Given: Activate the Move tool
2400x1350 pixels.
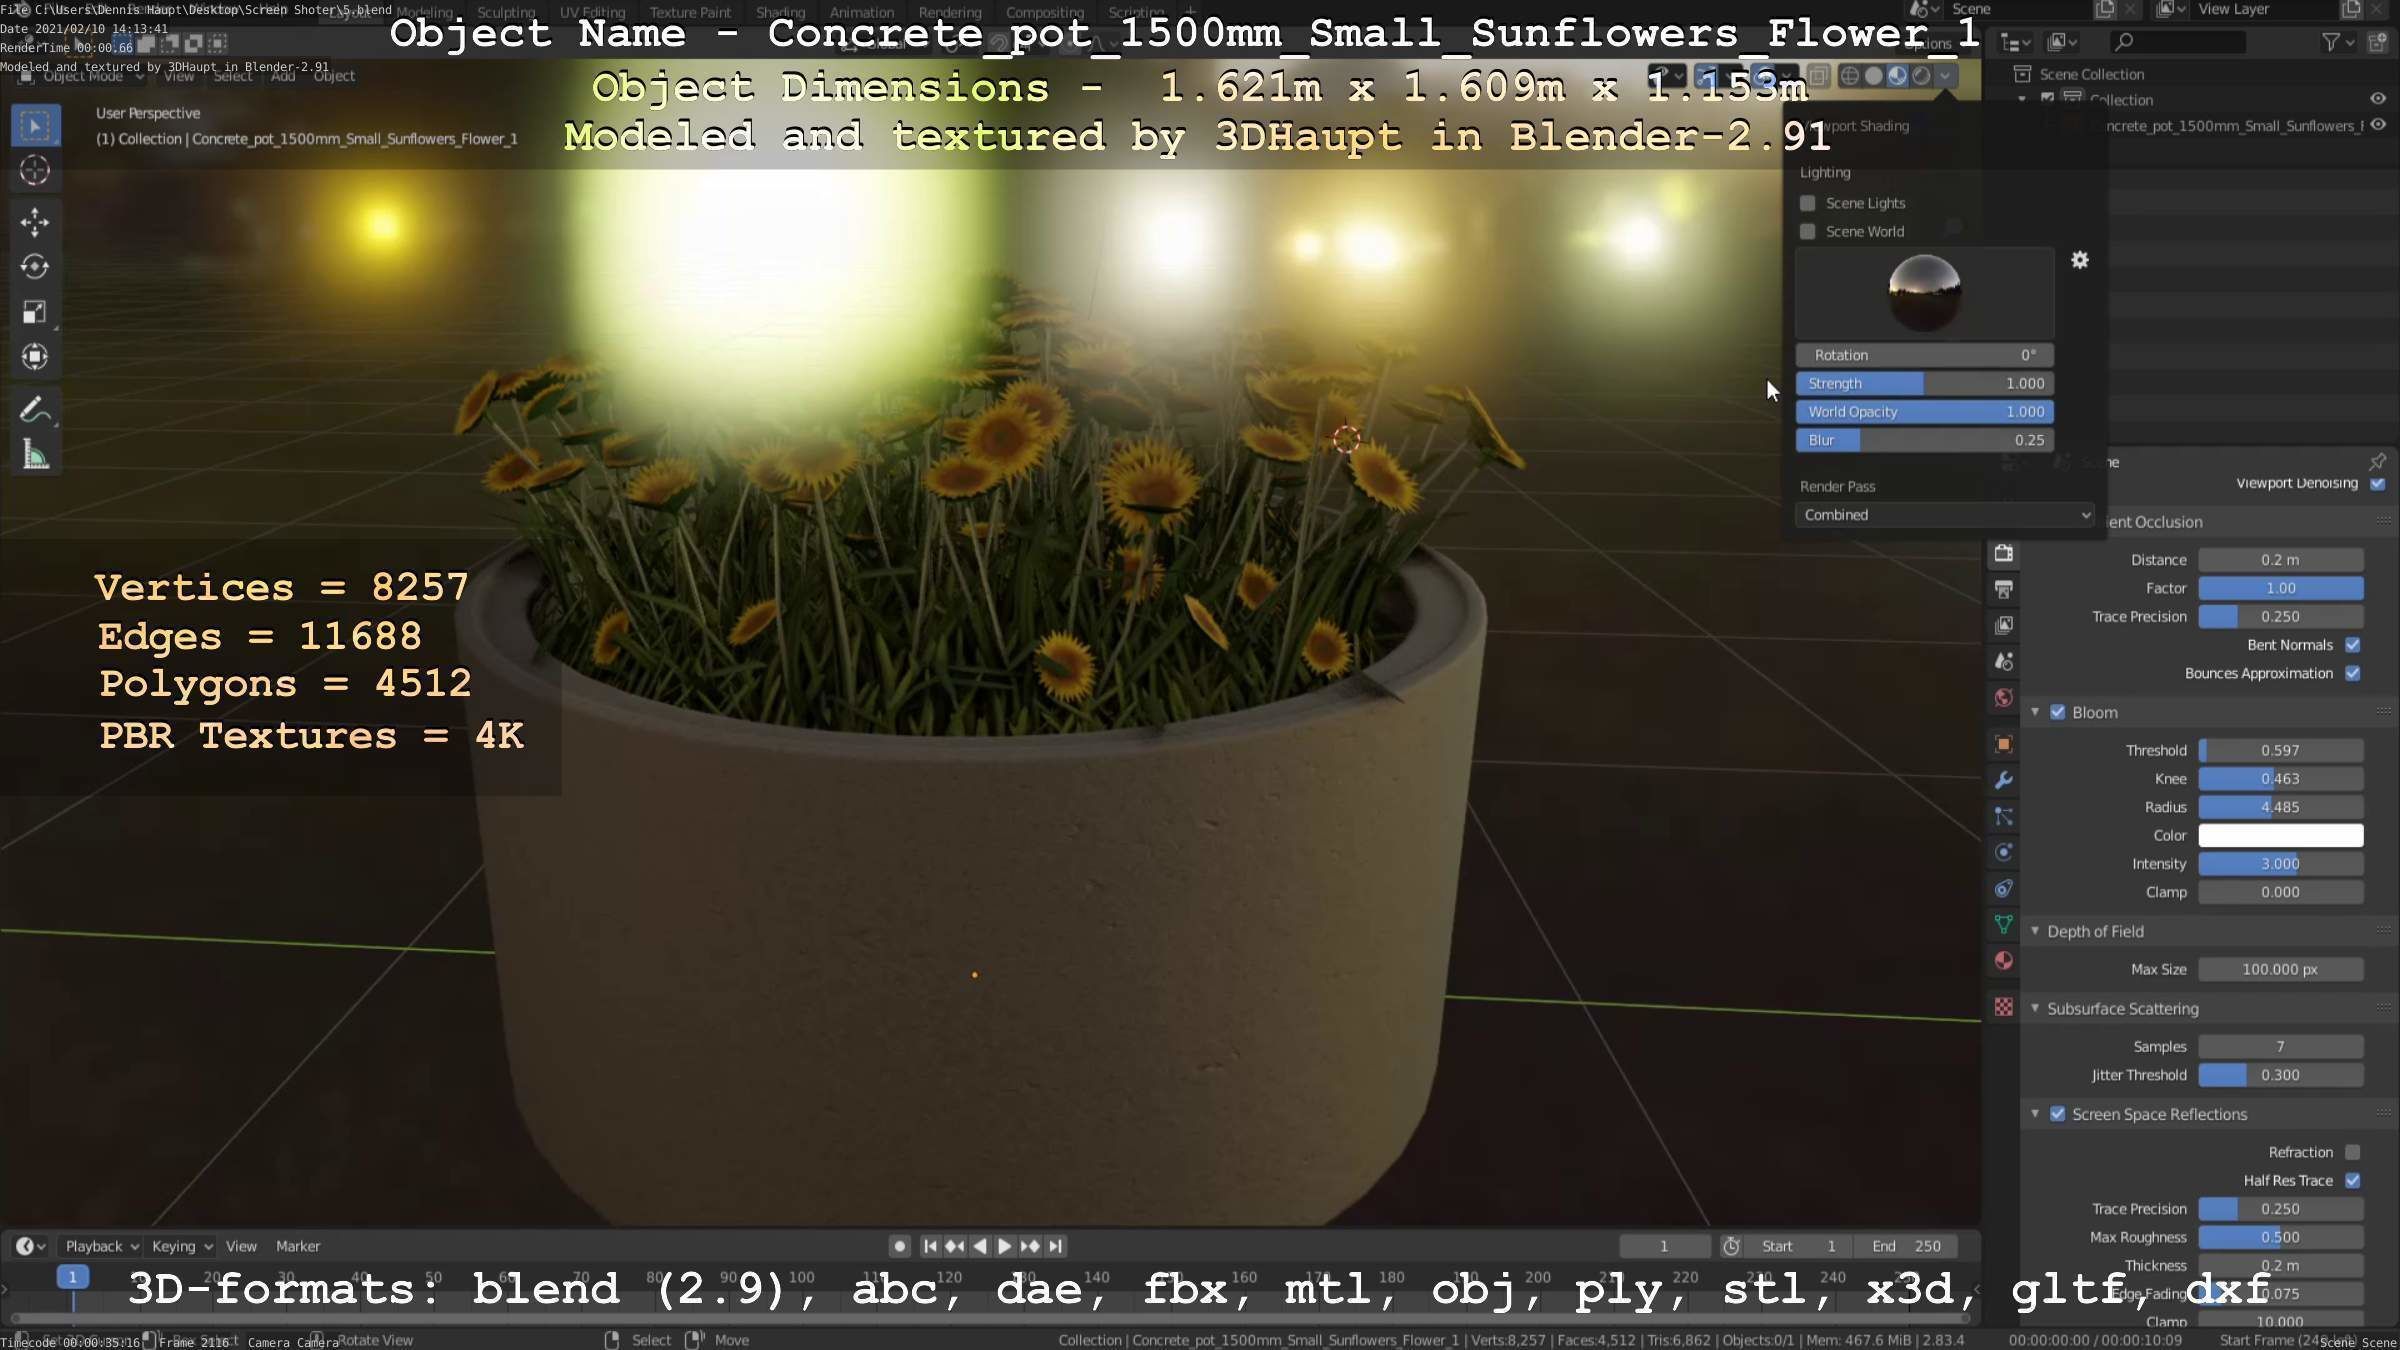Looking at the screenshot, I should click(35, 222).
